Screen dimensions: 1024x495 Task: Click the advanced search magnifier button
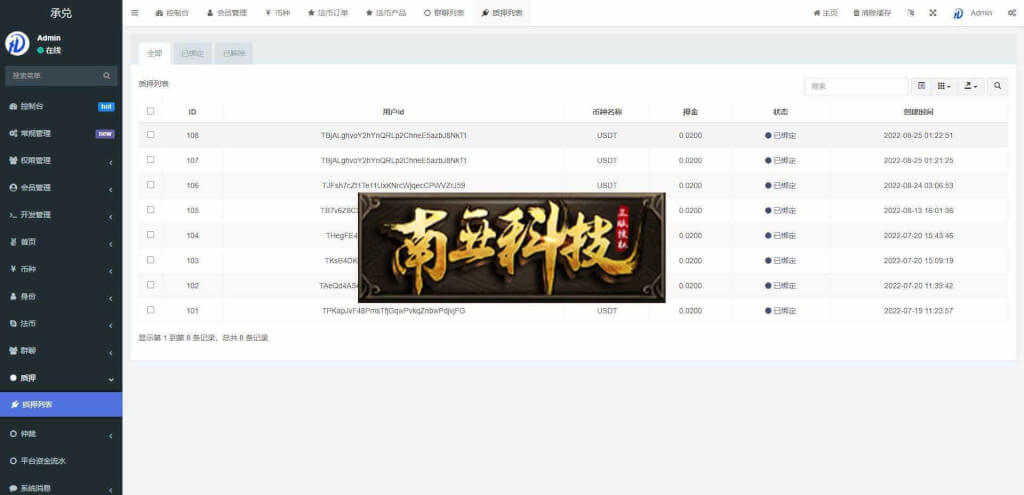tap(997, 86)
